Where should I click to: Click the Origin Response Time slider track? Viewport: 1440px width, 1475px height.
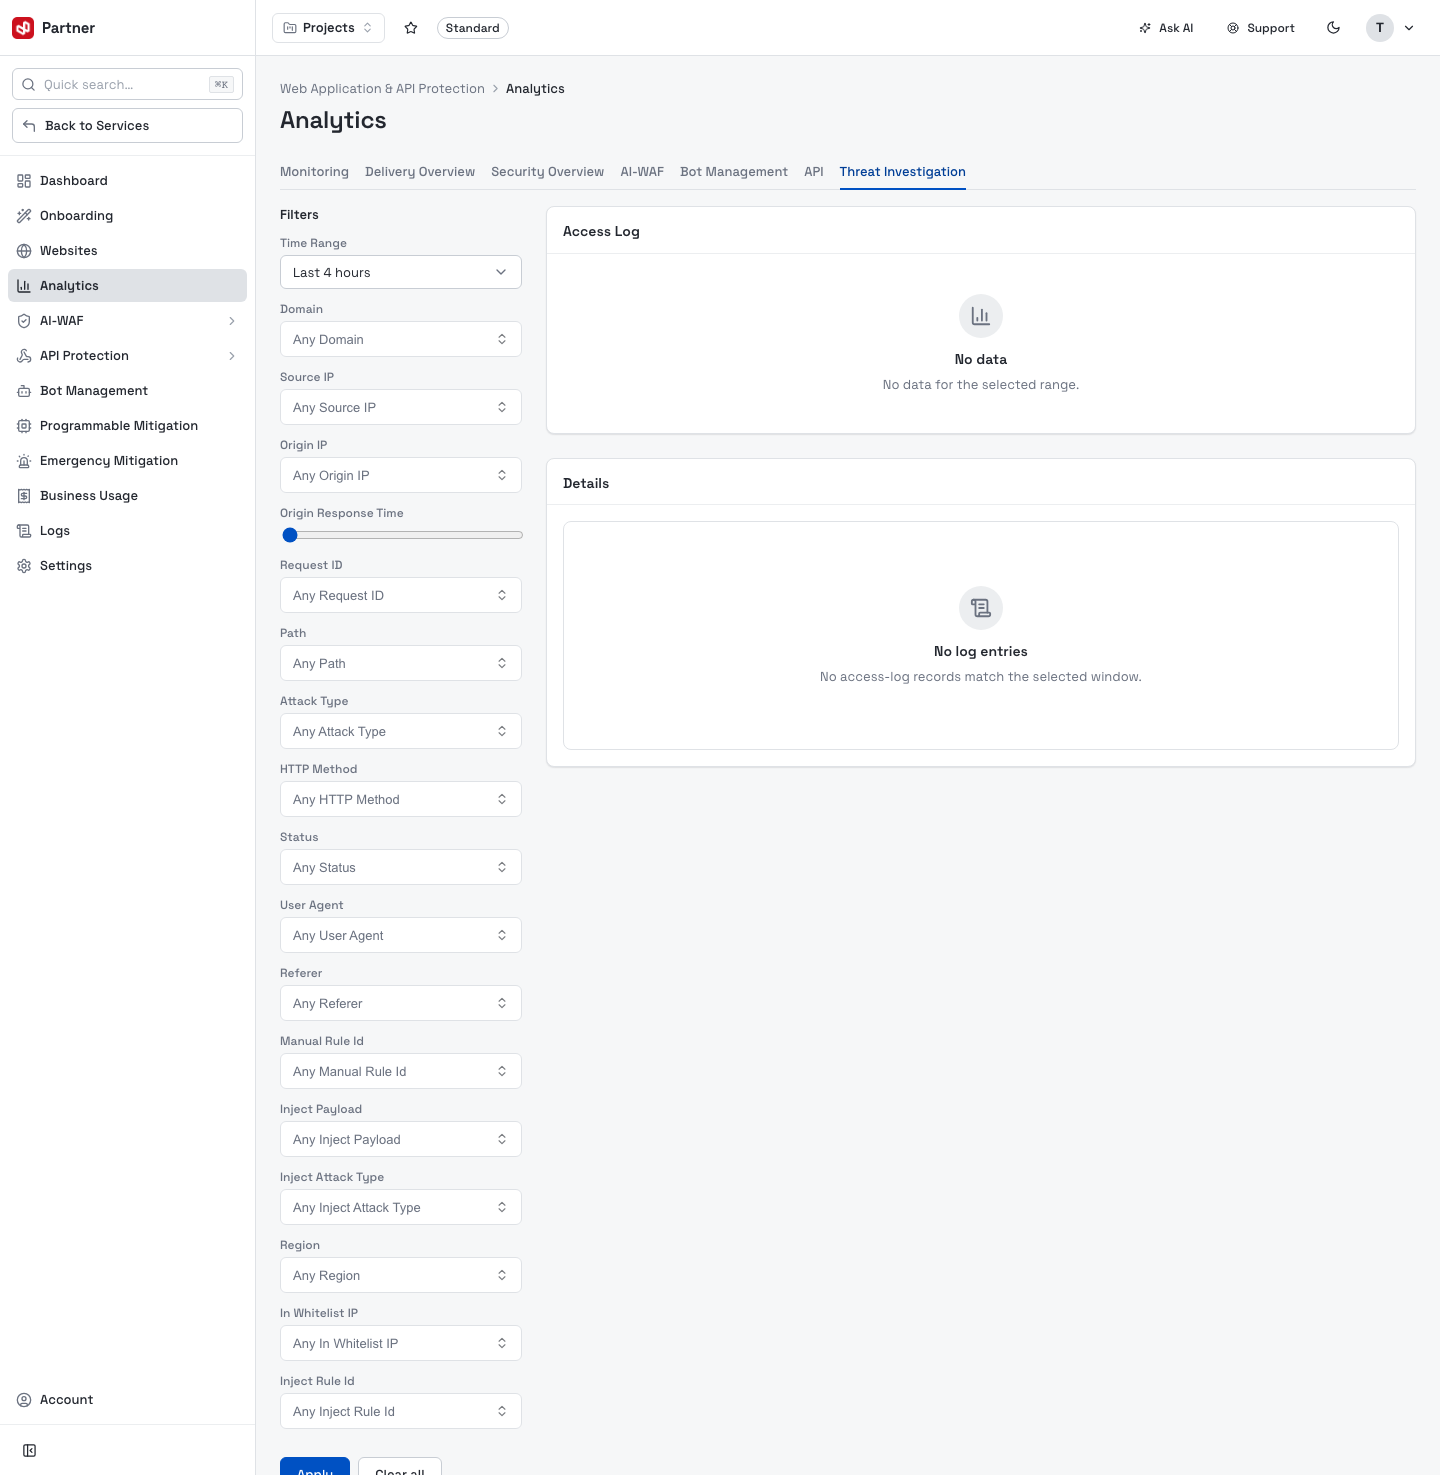point(401,535)
